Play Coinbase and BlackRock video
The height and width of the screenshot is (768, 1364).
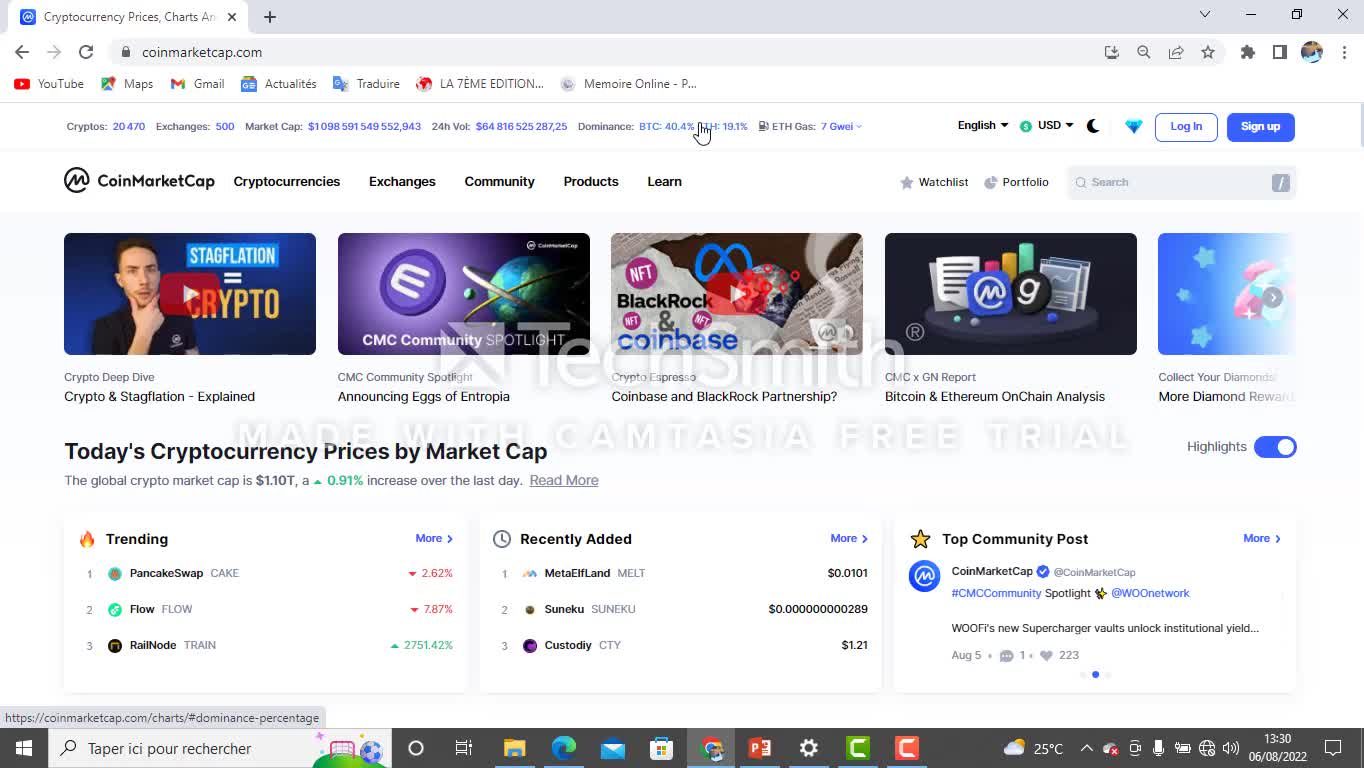click(737, 294)
